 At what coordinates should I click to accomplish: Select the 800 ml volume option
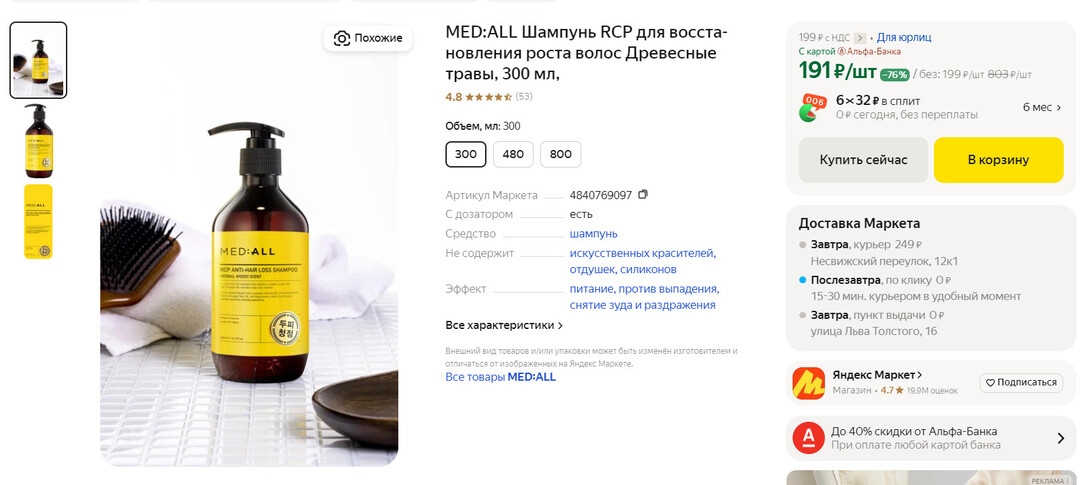(x=560, y=154)
